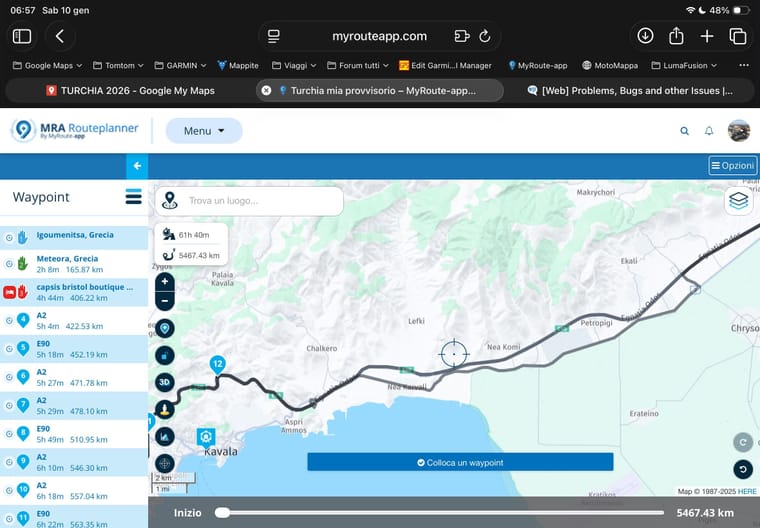Image resolution: width=760 pixels, height=528 pixels.
Task: Click the notifications bell icon
Action: tap(709, 131)
